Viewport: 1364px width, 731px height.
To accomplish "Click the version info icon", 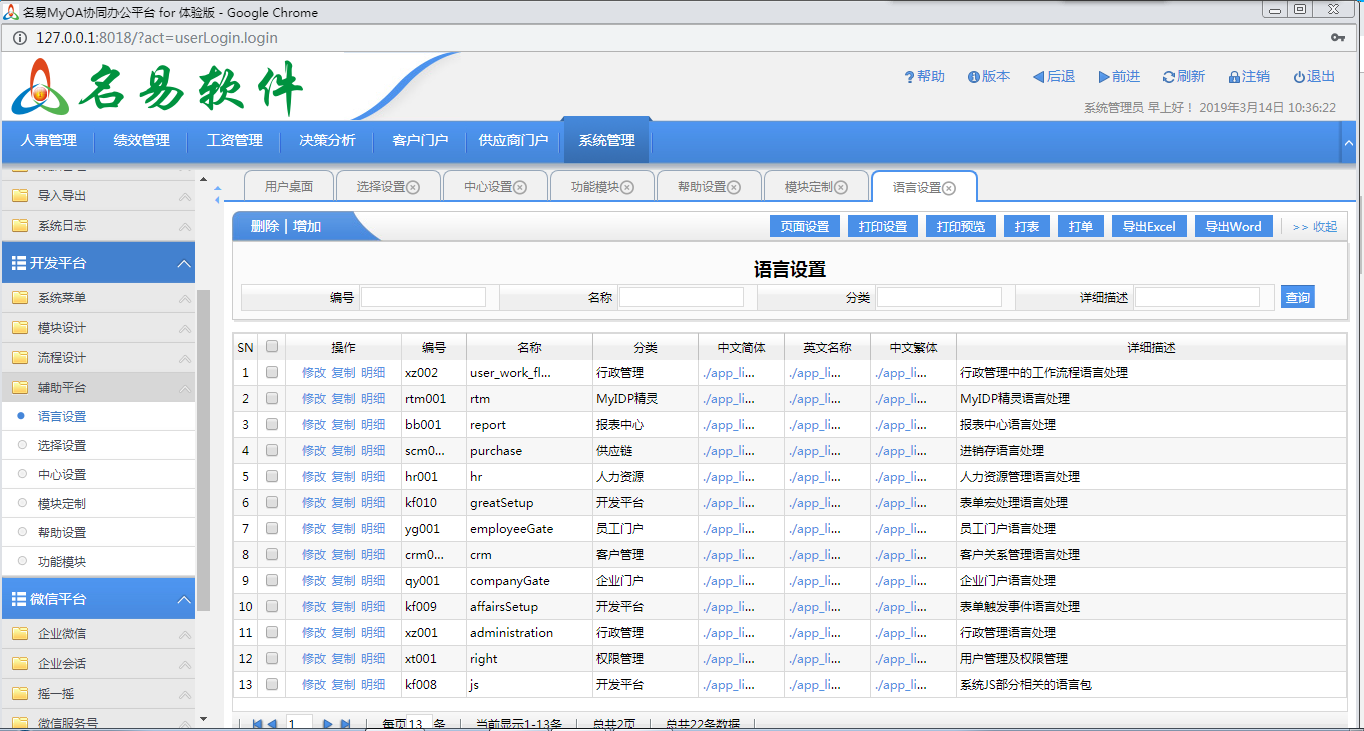I will [972, 77].
